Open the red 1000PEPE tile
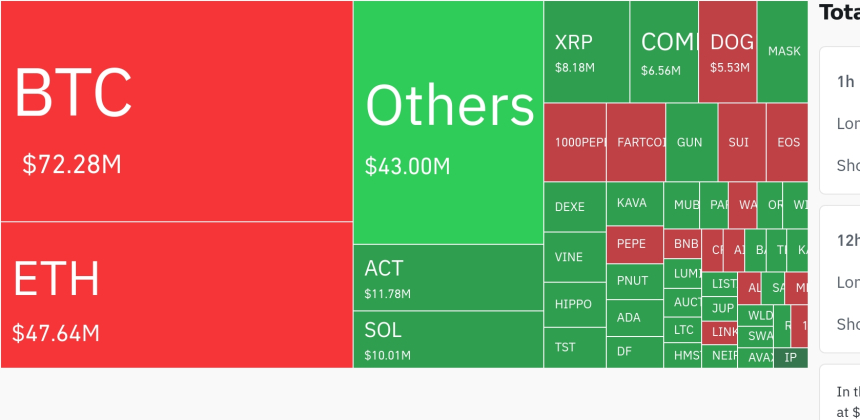This screenshot has width=860, height=420. [575, 142]
